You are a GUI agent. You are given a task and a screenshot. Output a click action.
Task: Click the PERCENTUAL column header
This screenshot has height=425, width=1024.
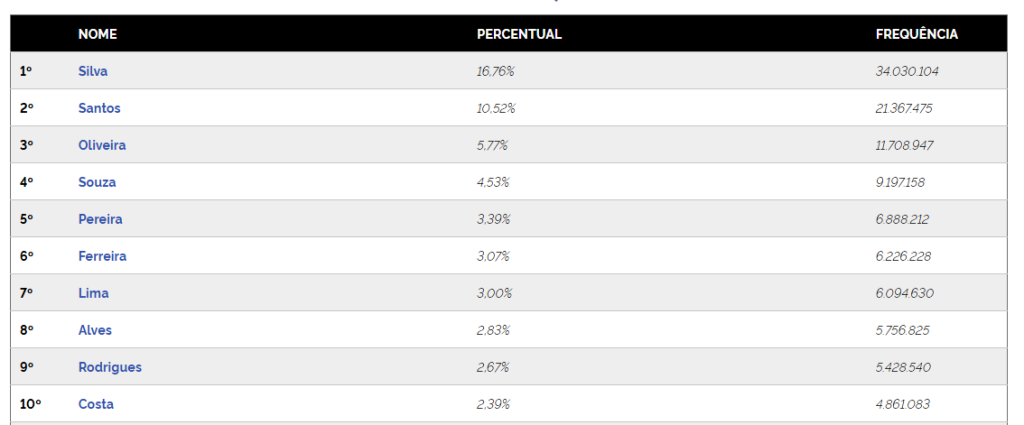coord(519,34)
